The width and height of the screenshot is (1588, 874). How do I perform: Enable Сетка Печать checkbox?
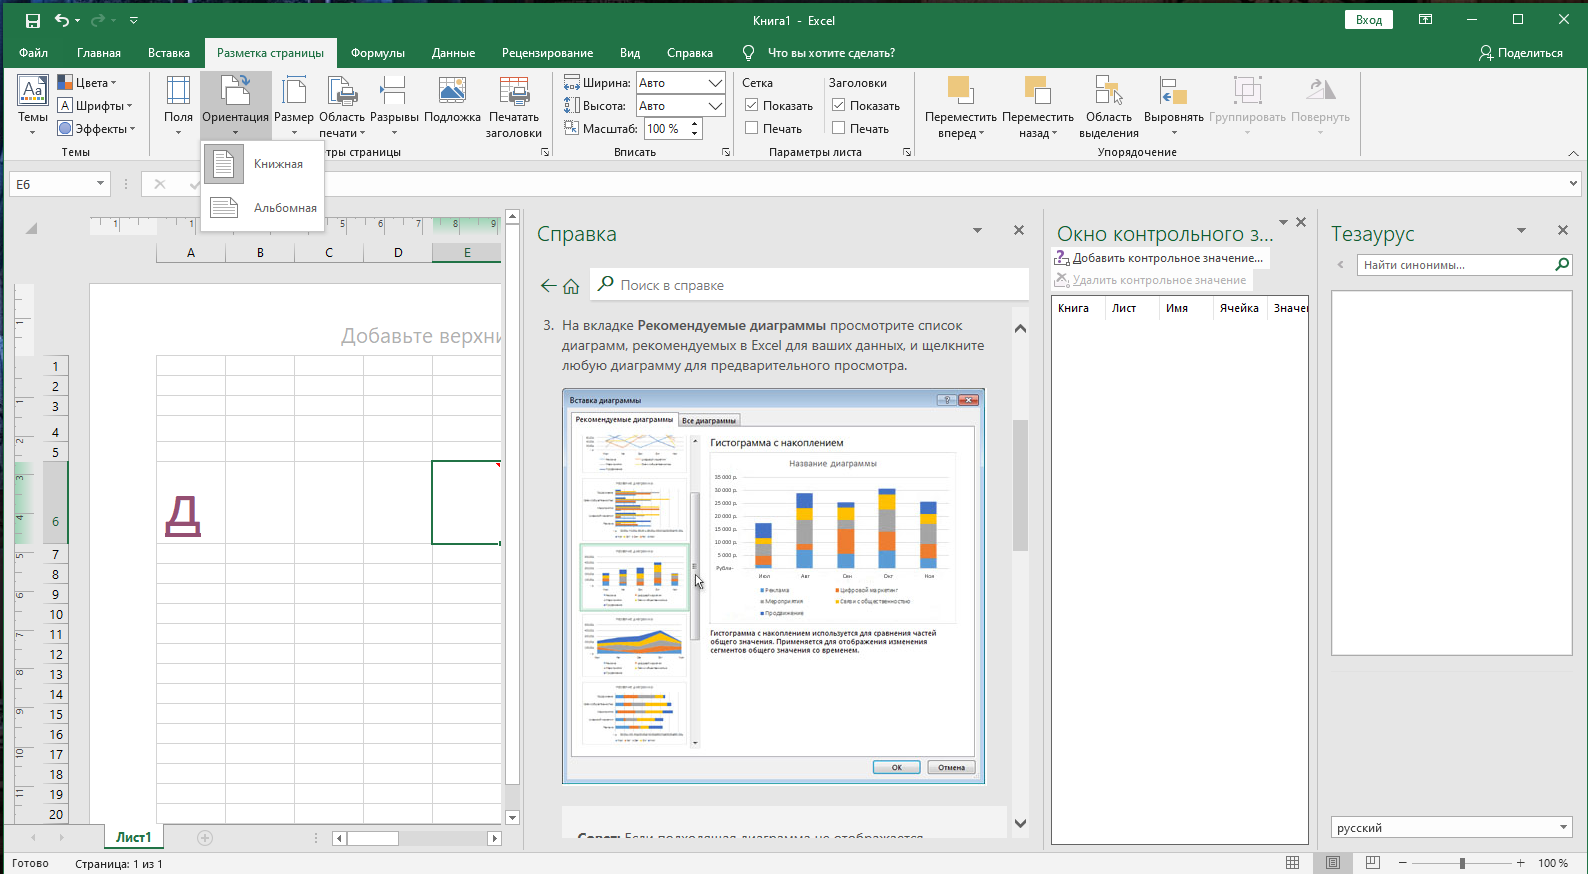(752, 128)
